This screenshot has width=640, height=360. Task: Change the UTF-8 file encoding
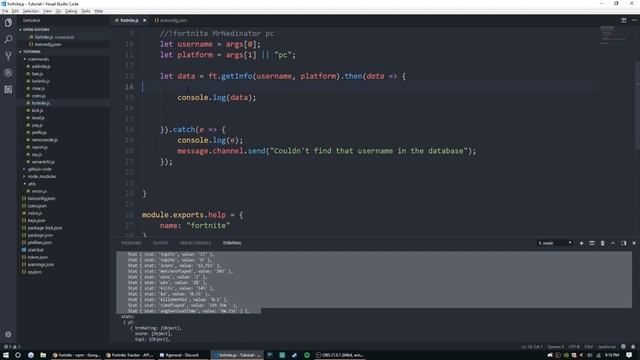(x=574, y=347)
